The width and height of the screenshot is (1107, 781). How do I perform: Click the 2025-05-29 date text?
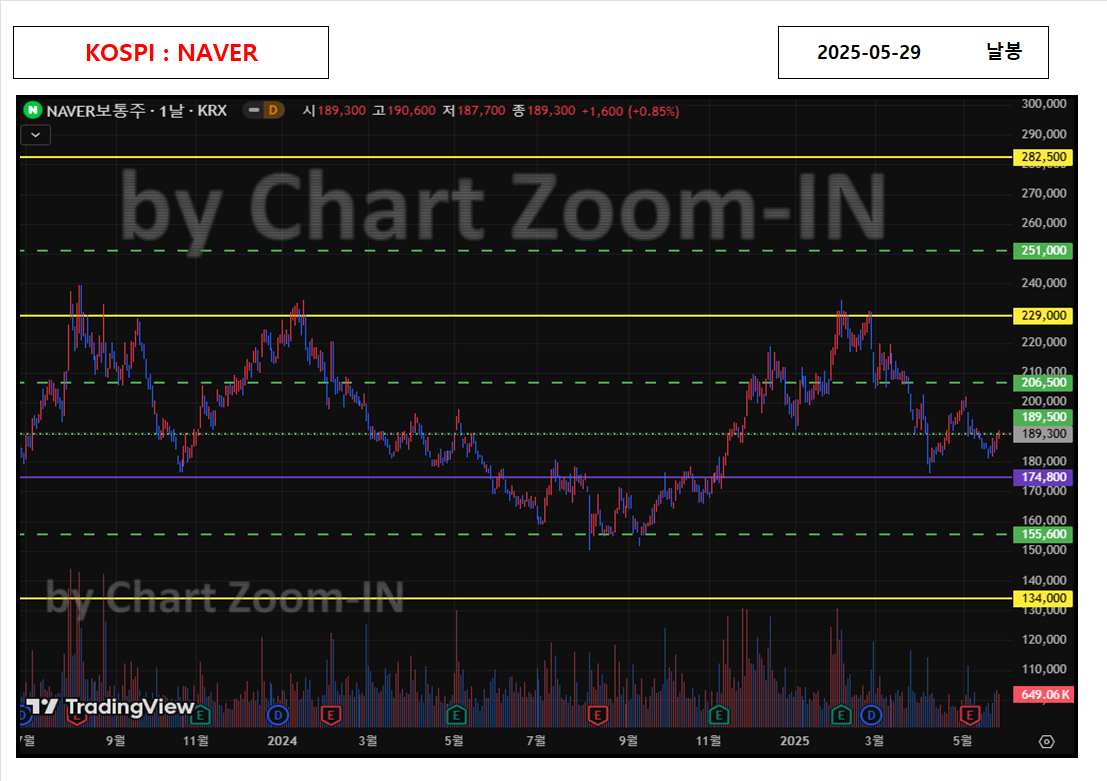click(x=868, y=53)
